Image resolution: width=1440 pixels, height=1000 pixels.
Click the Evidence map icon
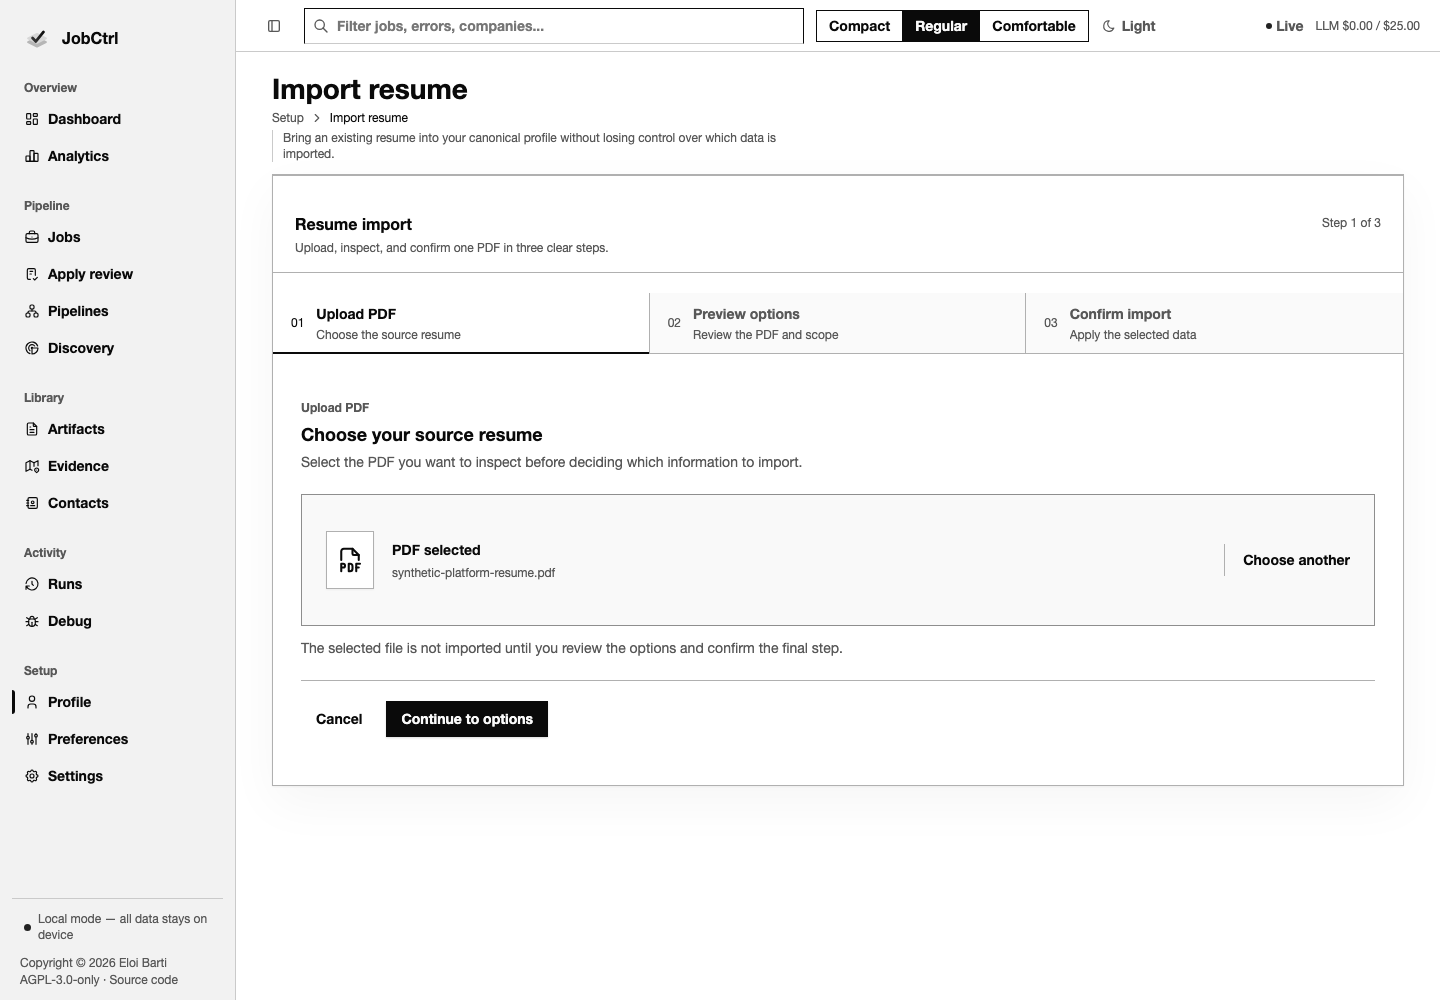coord(32,466)
